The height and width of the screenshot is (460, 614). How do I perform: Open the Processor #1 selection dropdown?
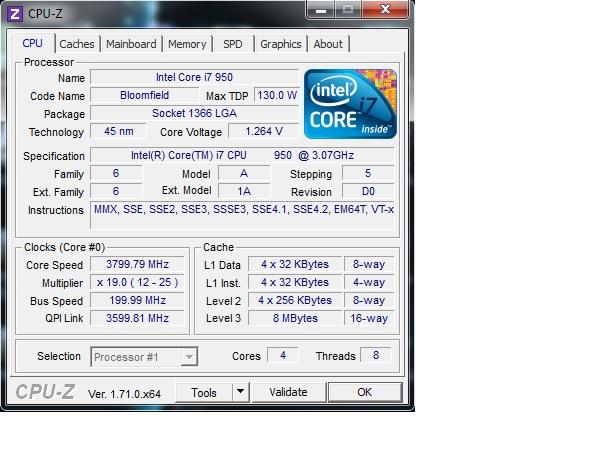tap(144, 357)
